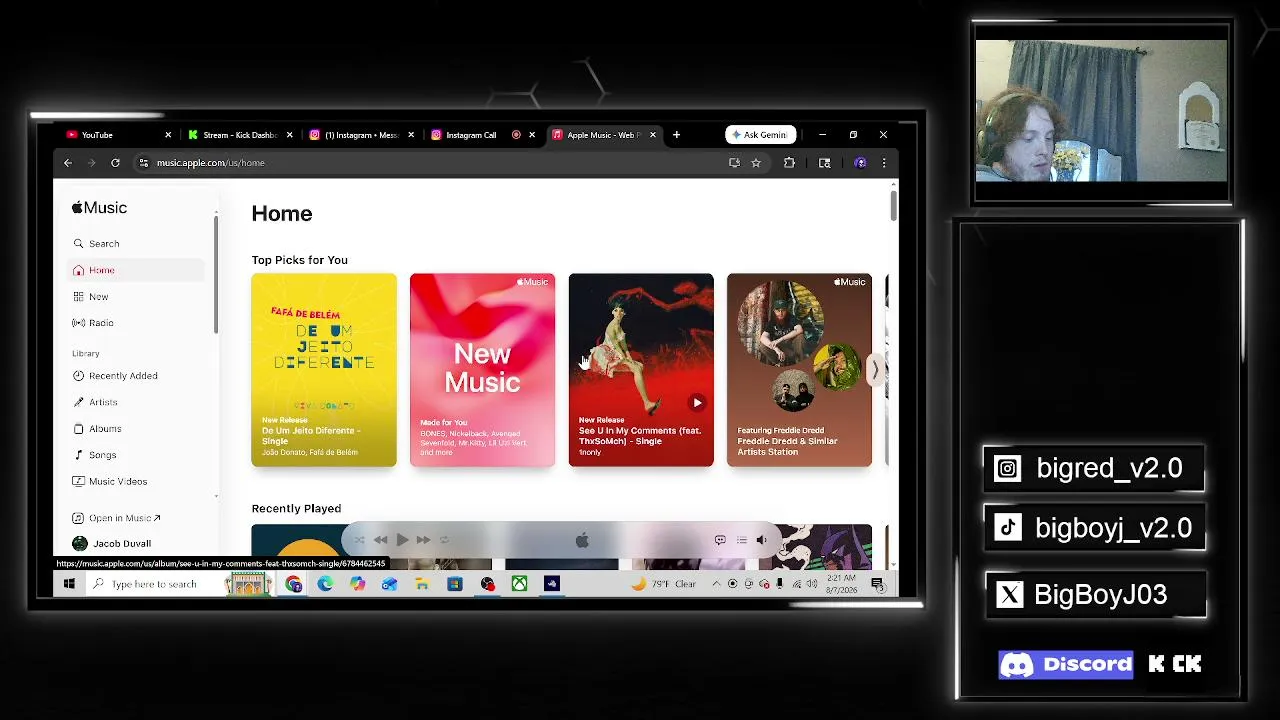The width and height of the screenshot is (1280, 720).
Task: Play the See U In My Comments single
Action: pyautogui.click(x=697, y=403)
